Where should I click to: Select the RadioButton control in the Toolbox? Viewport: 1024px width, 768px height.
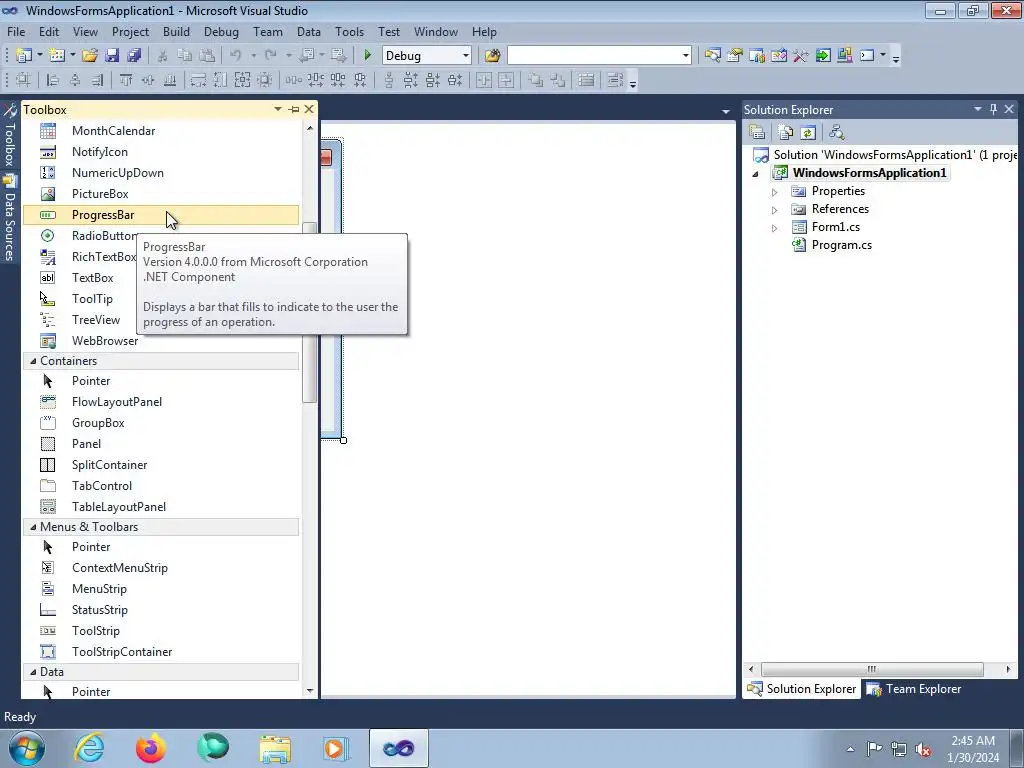coord(80,236)
